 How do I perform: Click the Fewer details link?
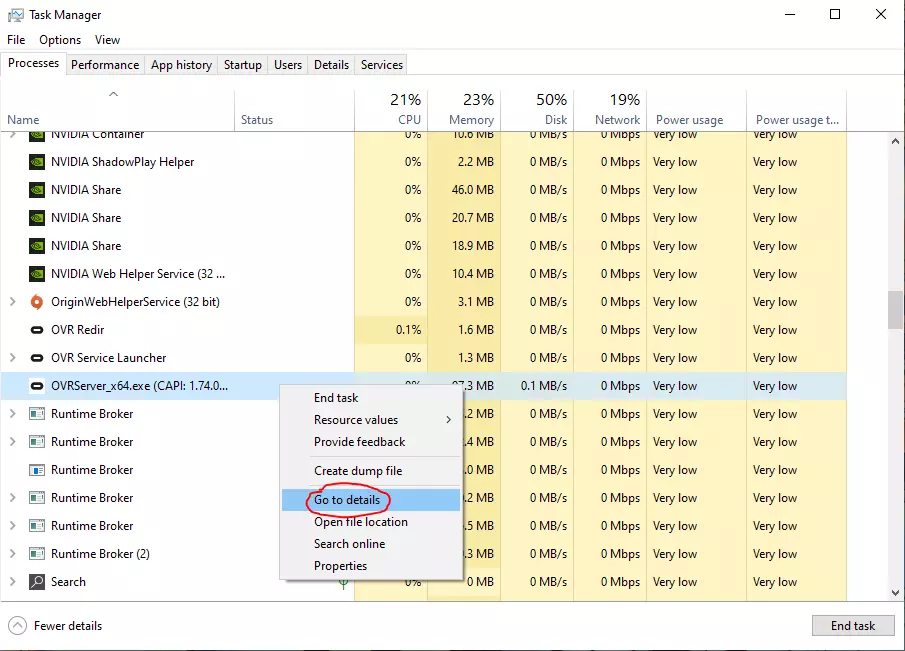point(68,626)
